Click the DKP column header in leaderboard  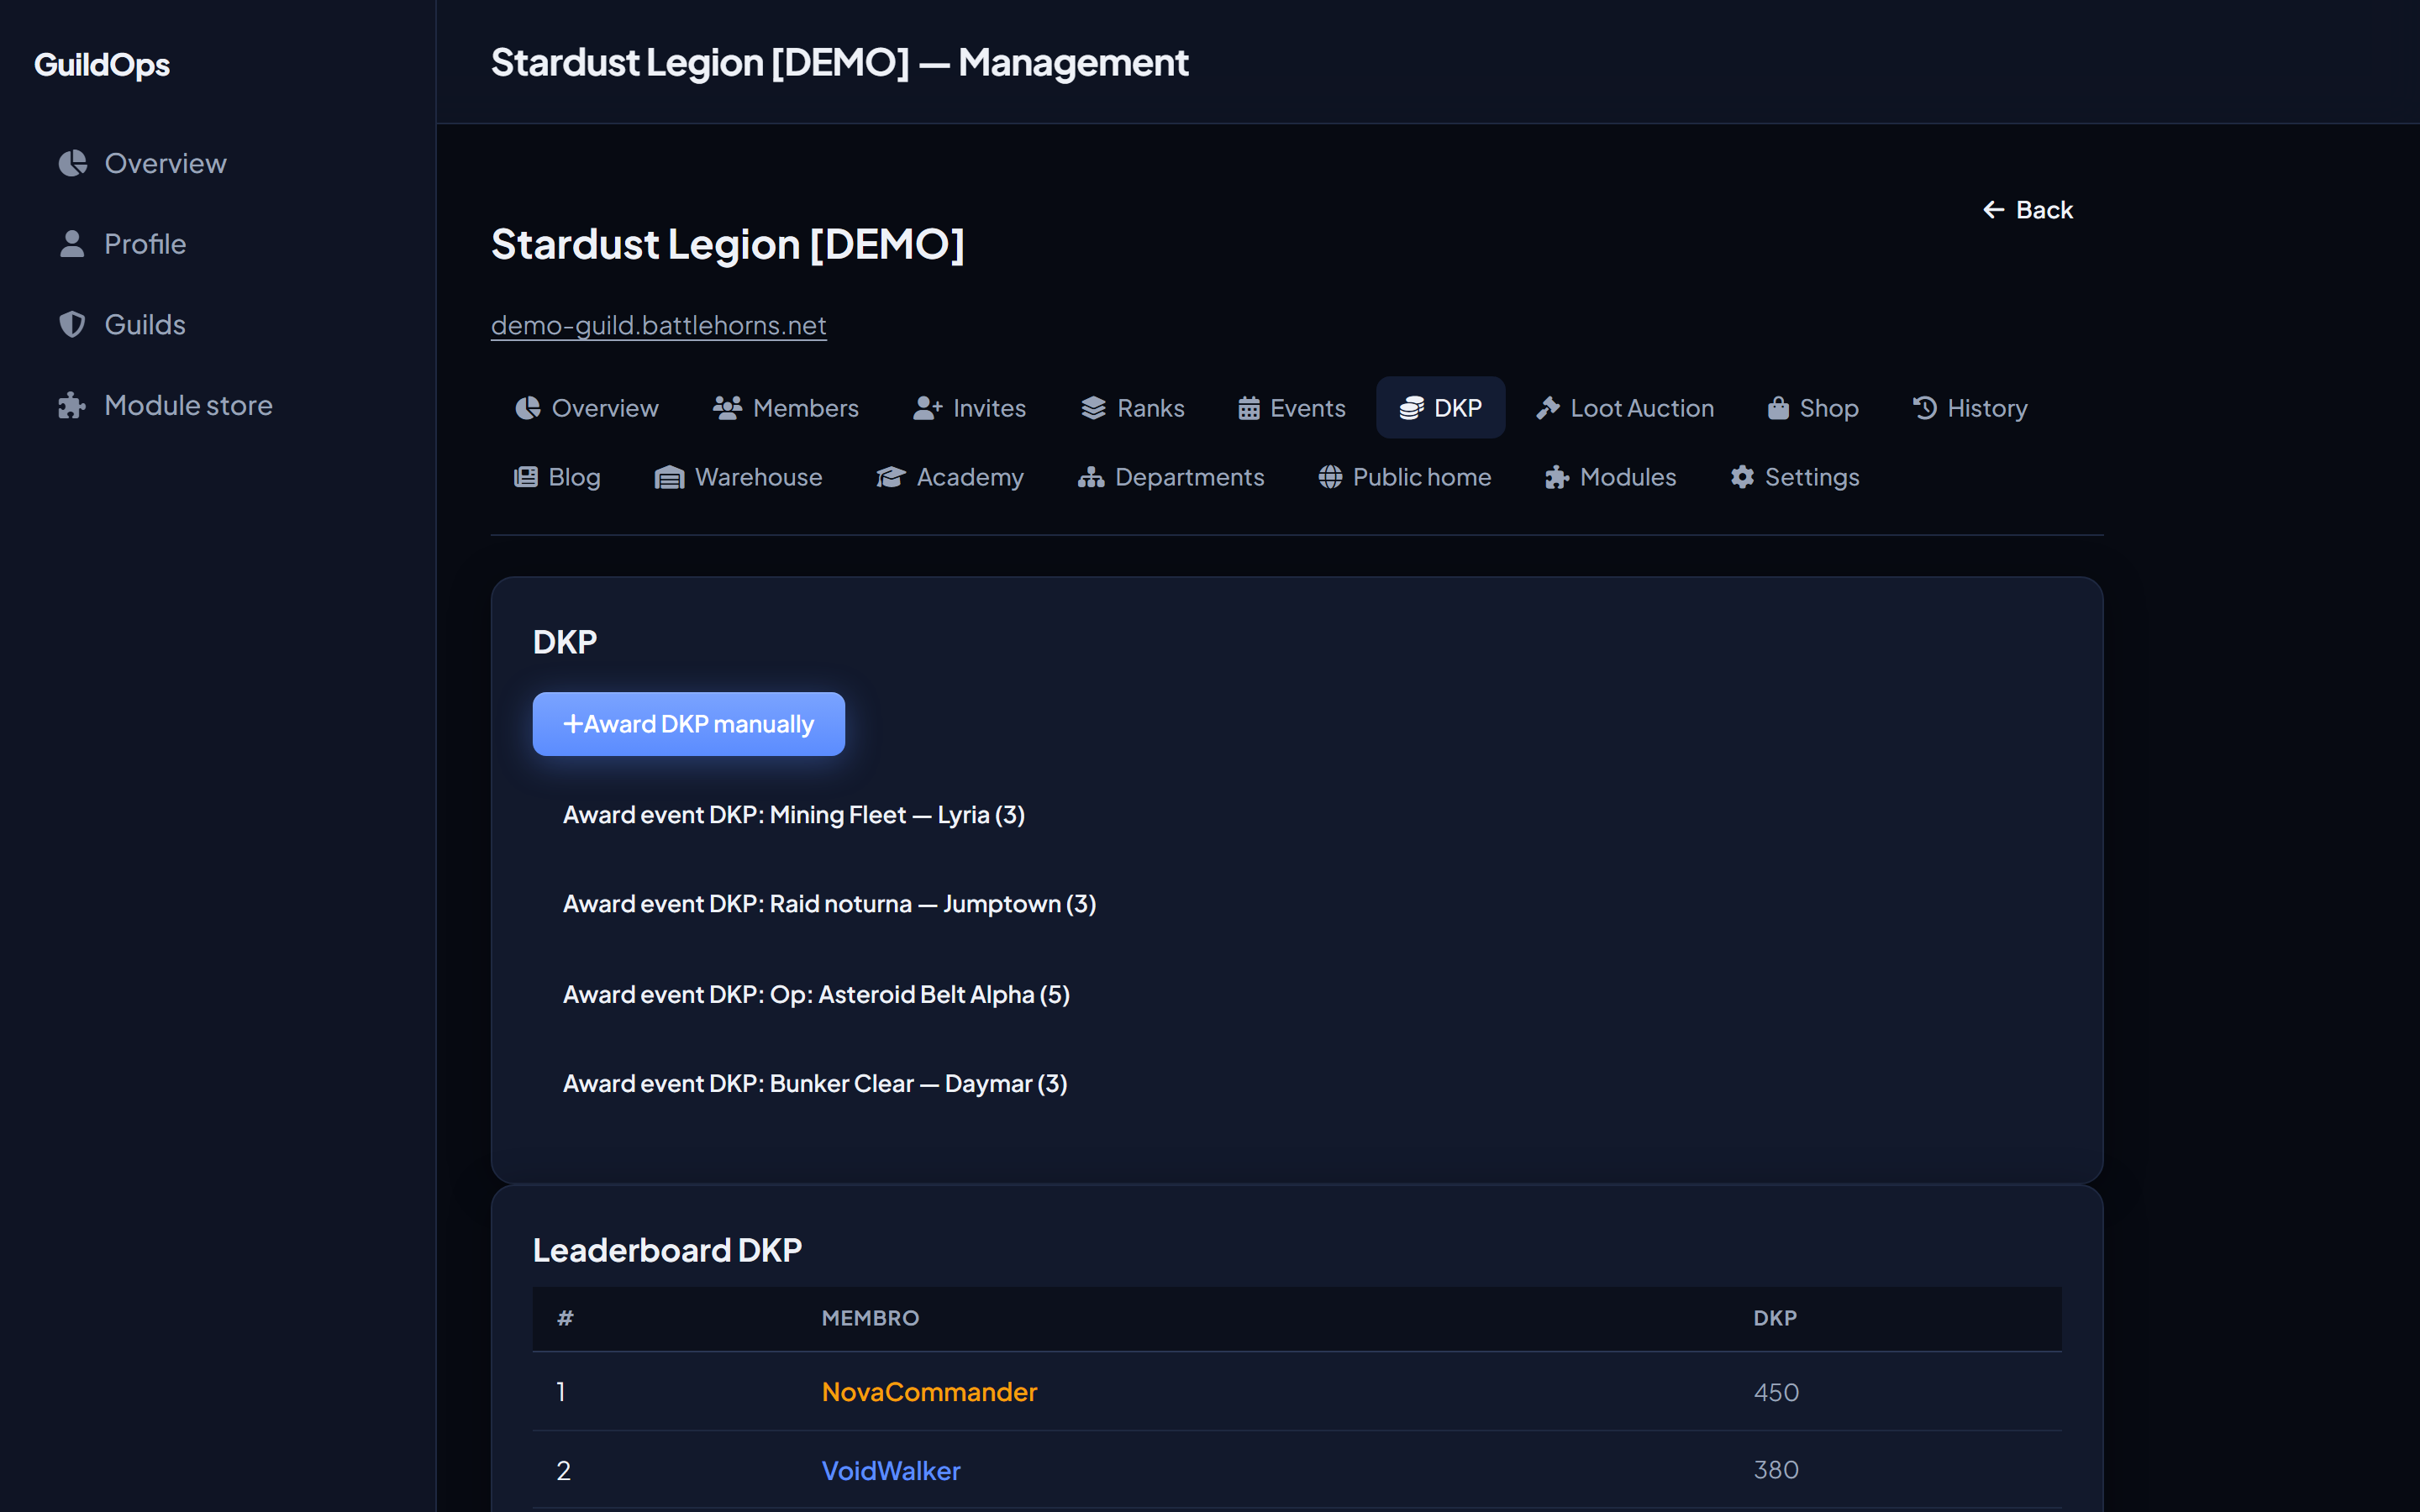coord(1775,1318)
